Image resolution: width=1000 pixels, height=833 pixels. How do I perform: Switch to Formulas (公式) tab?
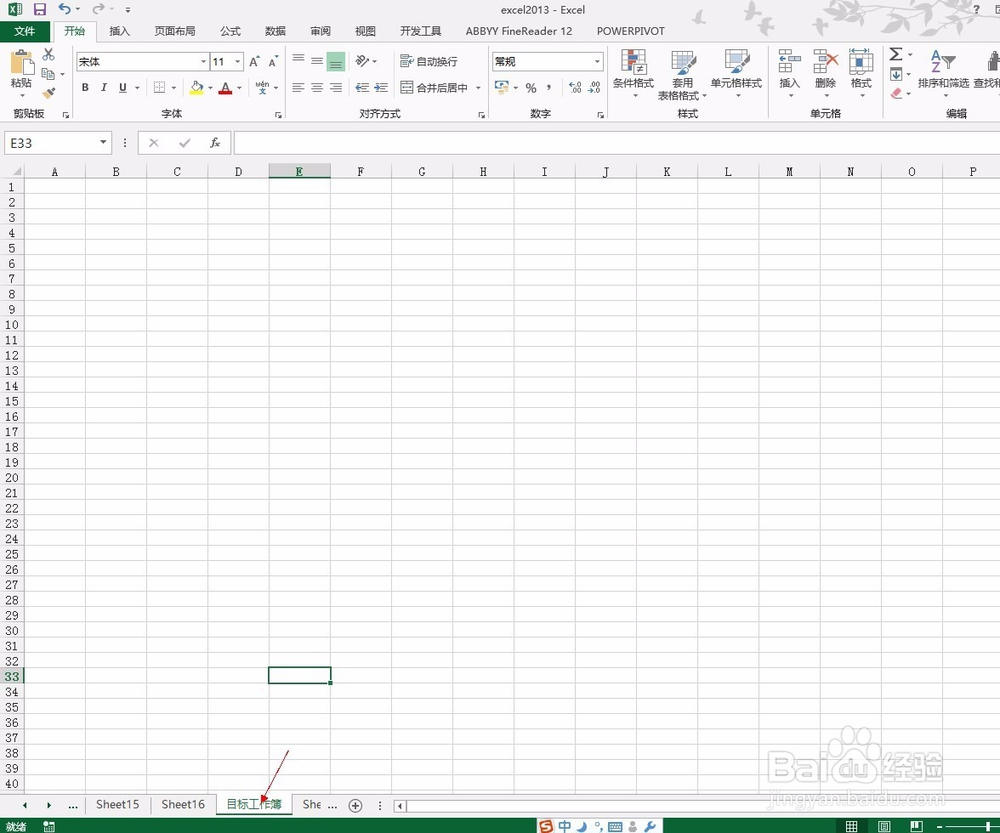click(x=230, y=31)
